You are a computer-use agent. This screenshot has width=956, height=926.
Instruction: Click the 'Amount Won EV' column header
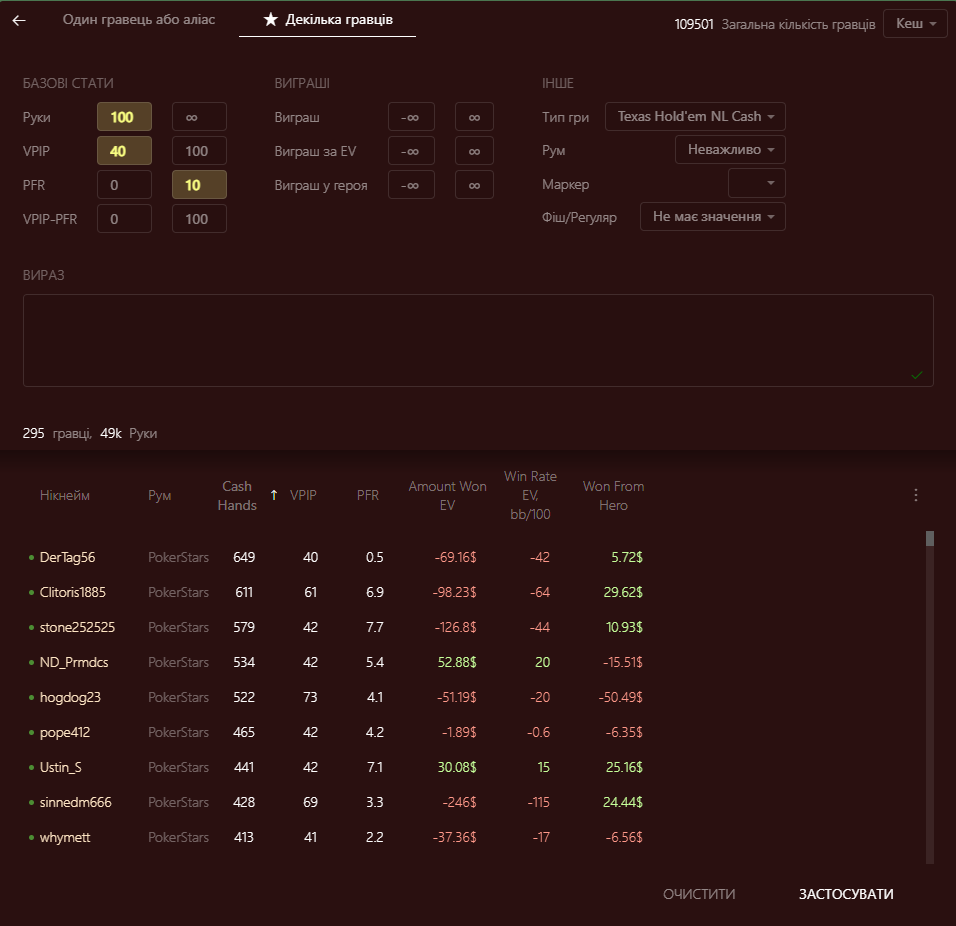click(448, 495)
